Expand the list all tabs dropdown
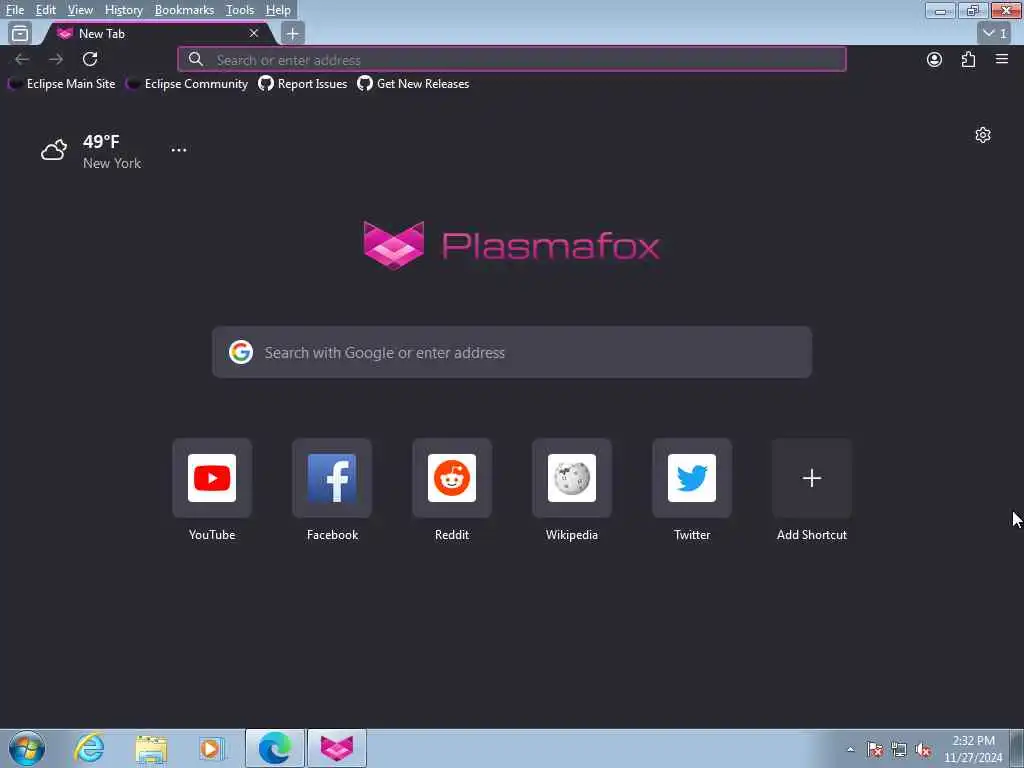Viewport: 1024px width, 768px height. 995,33
